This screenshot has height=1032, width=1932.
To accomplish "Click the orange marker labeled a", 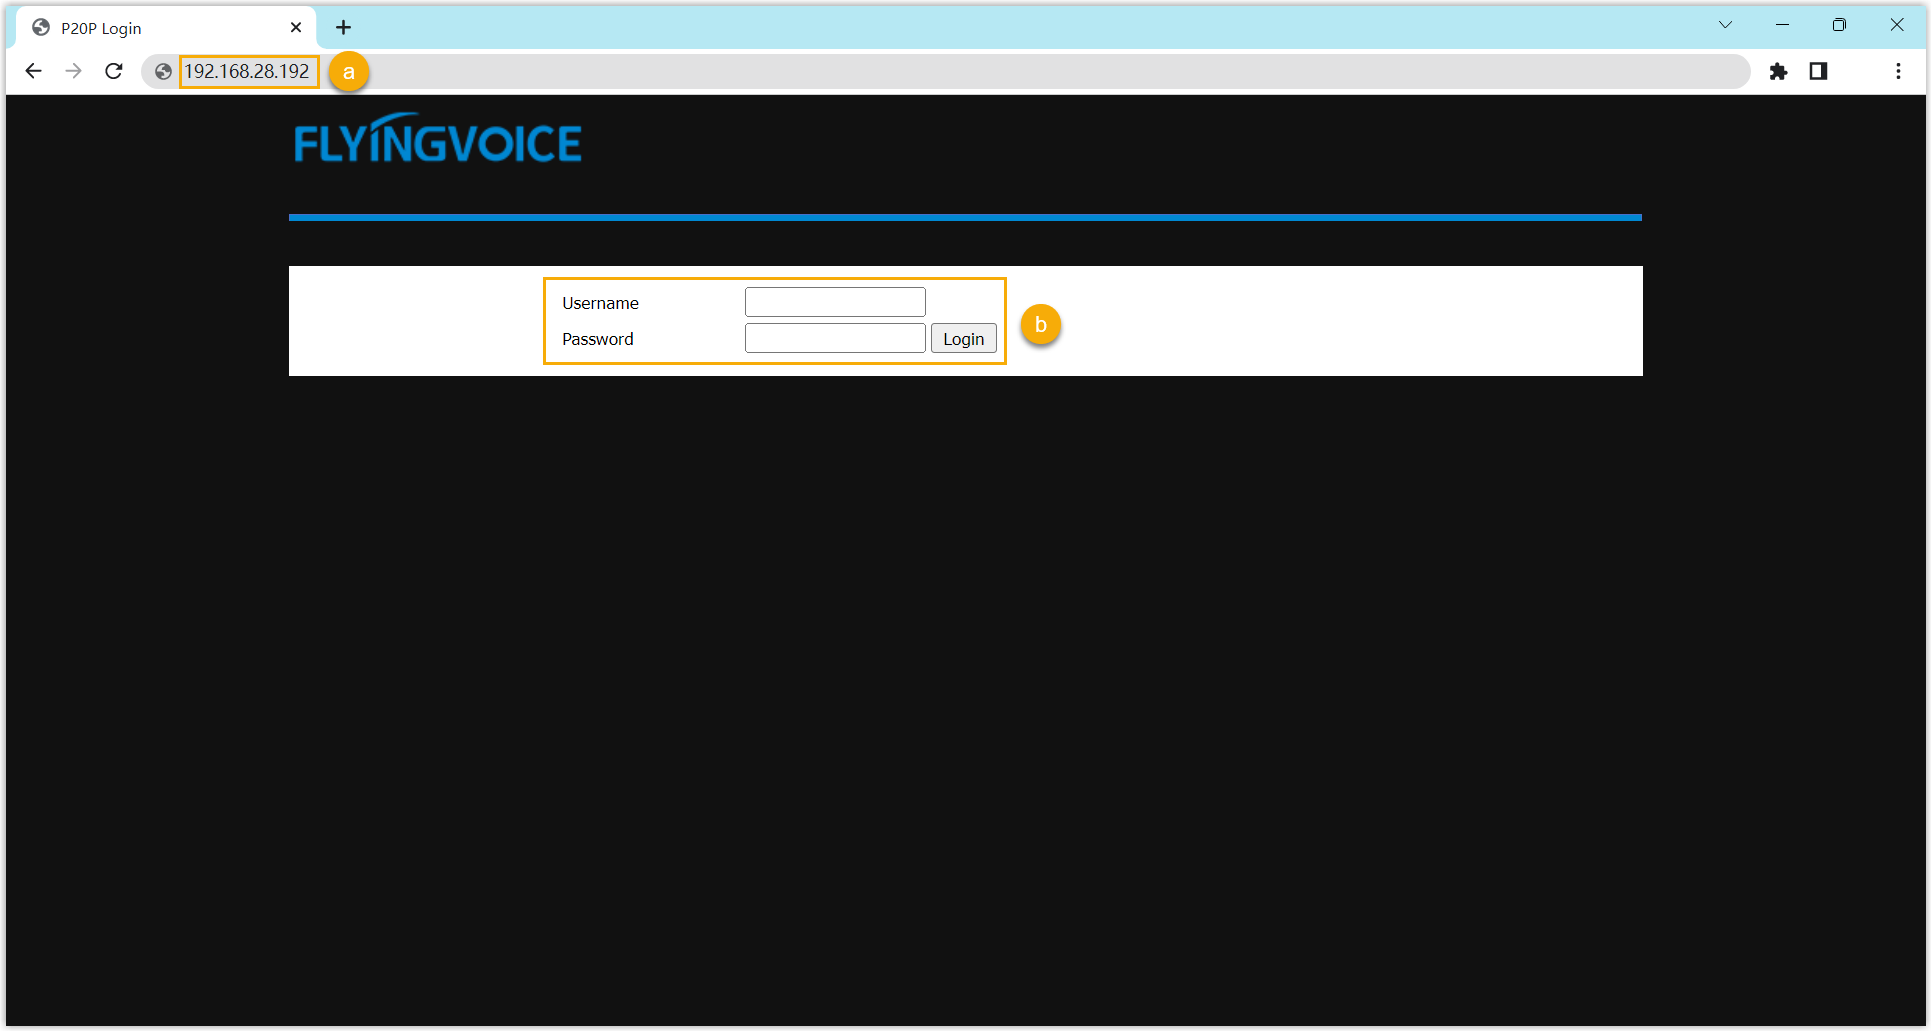I will tap(349, 72).
